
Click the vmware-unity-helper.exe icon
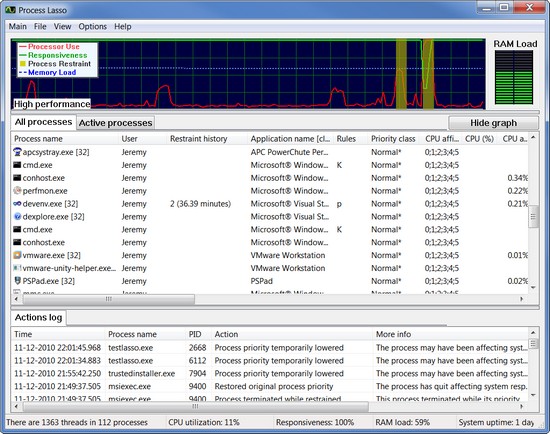(17, 268)
